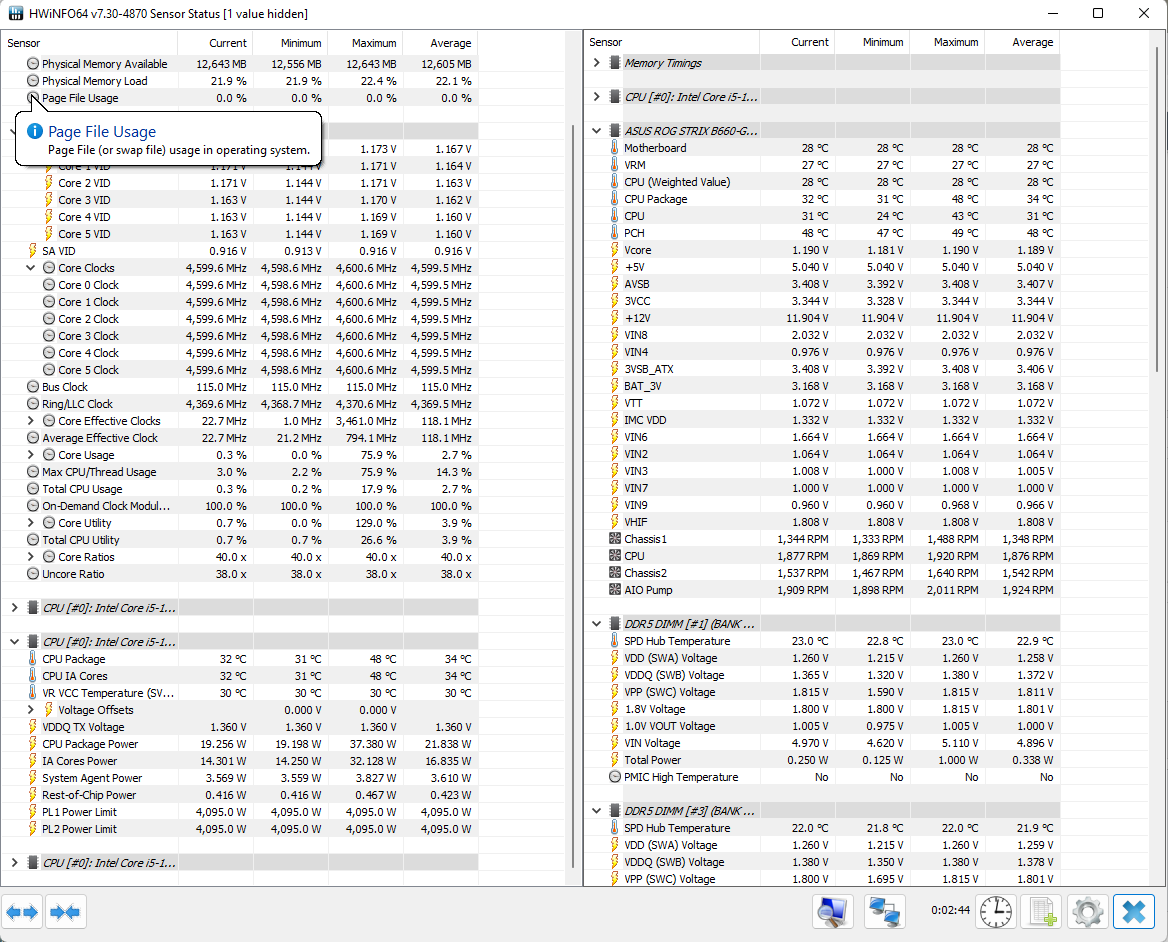This screenshot has height=942, width=1168.
Task: Click the lightning icon next to PL1 Power Limit
Action: point(33,812)
